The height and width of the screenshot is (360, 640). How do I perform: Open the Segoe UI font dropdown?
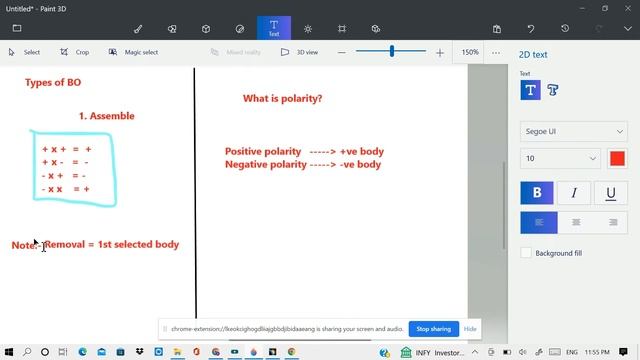[x=574, y=131]
